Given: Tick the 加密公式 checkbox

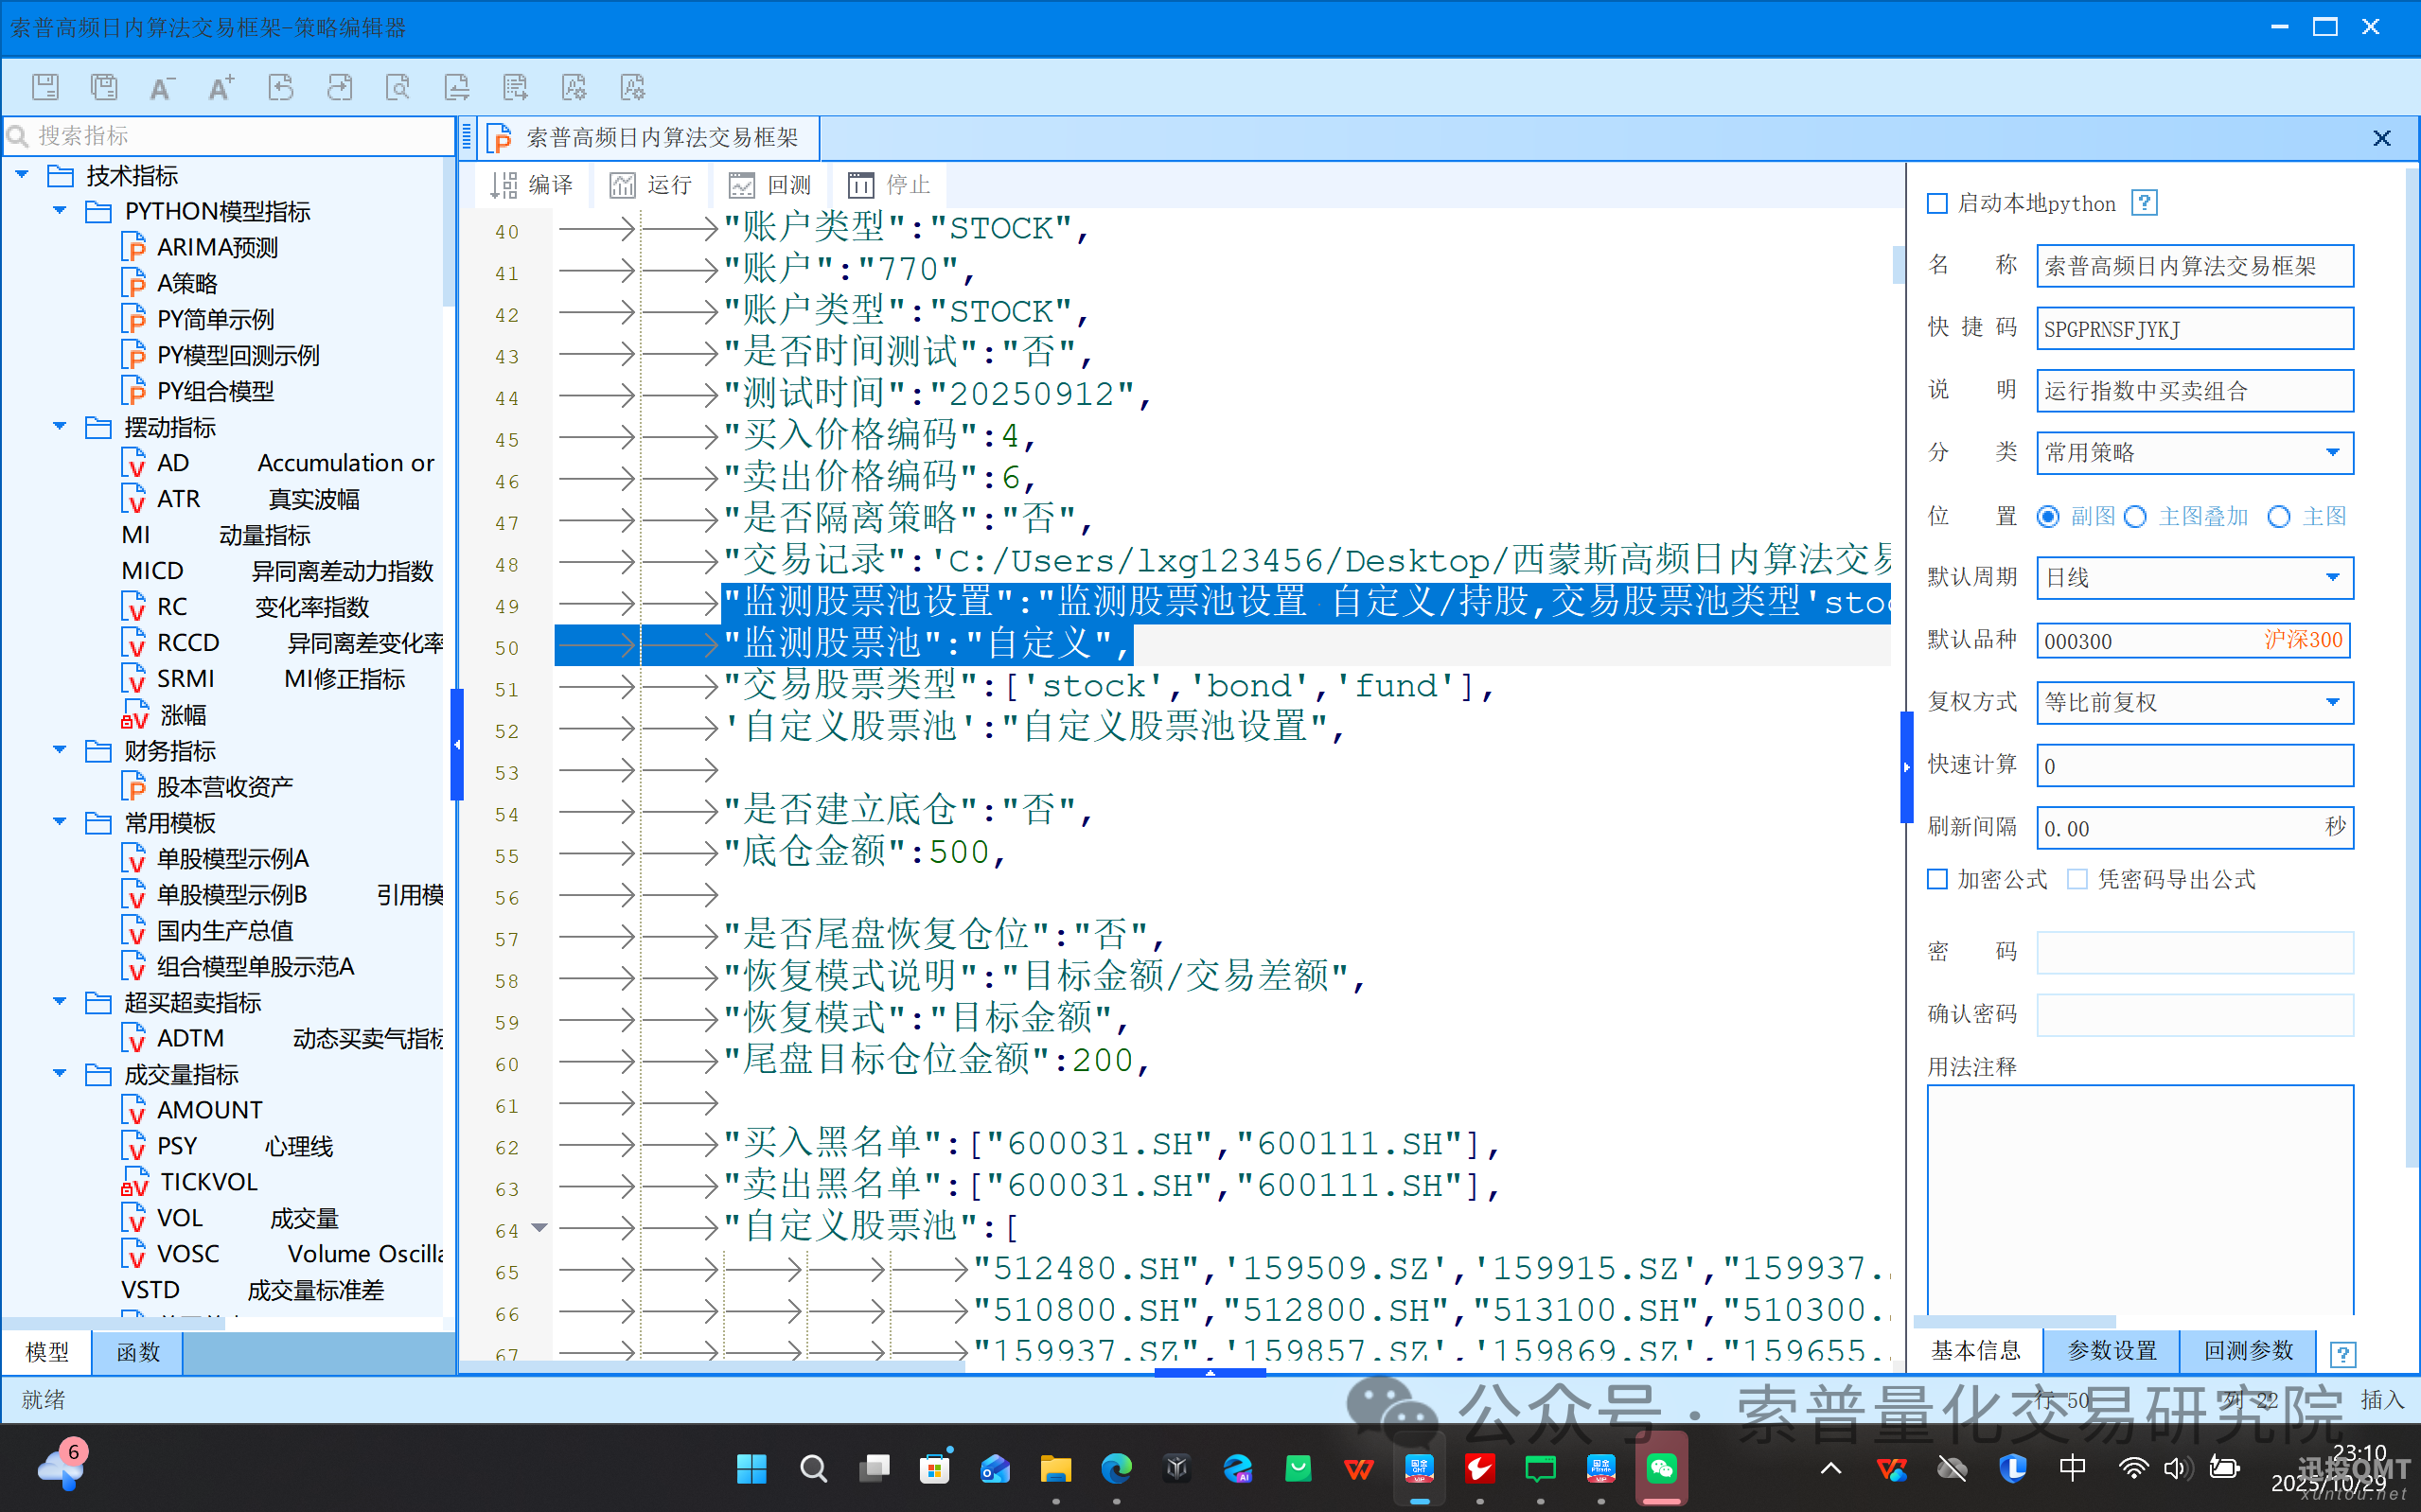Looking at the screenshot, I should (1938, 879).
